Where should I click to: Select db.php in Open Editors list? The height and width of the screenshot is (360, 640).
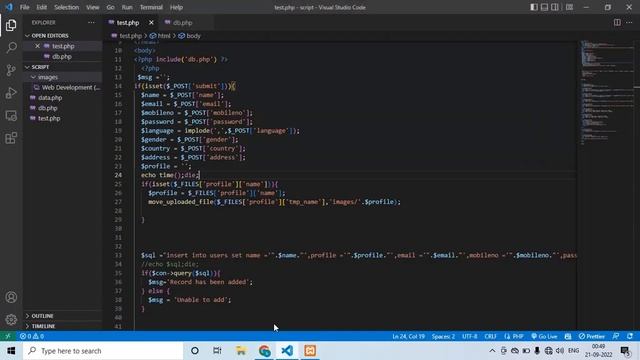tap(62, 56)
